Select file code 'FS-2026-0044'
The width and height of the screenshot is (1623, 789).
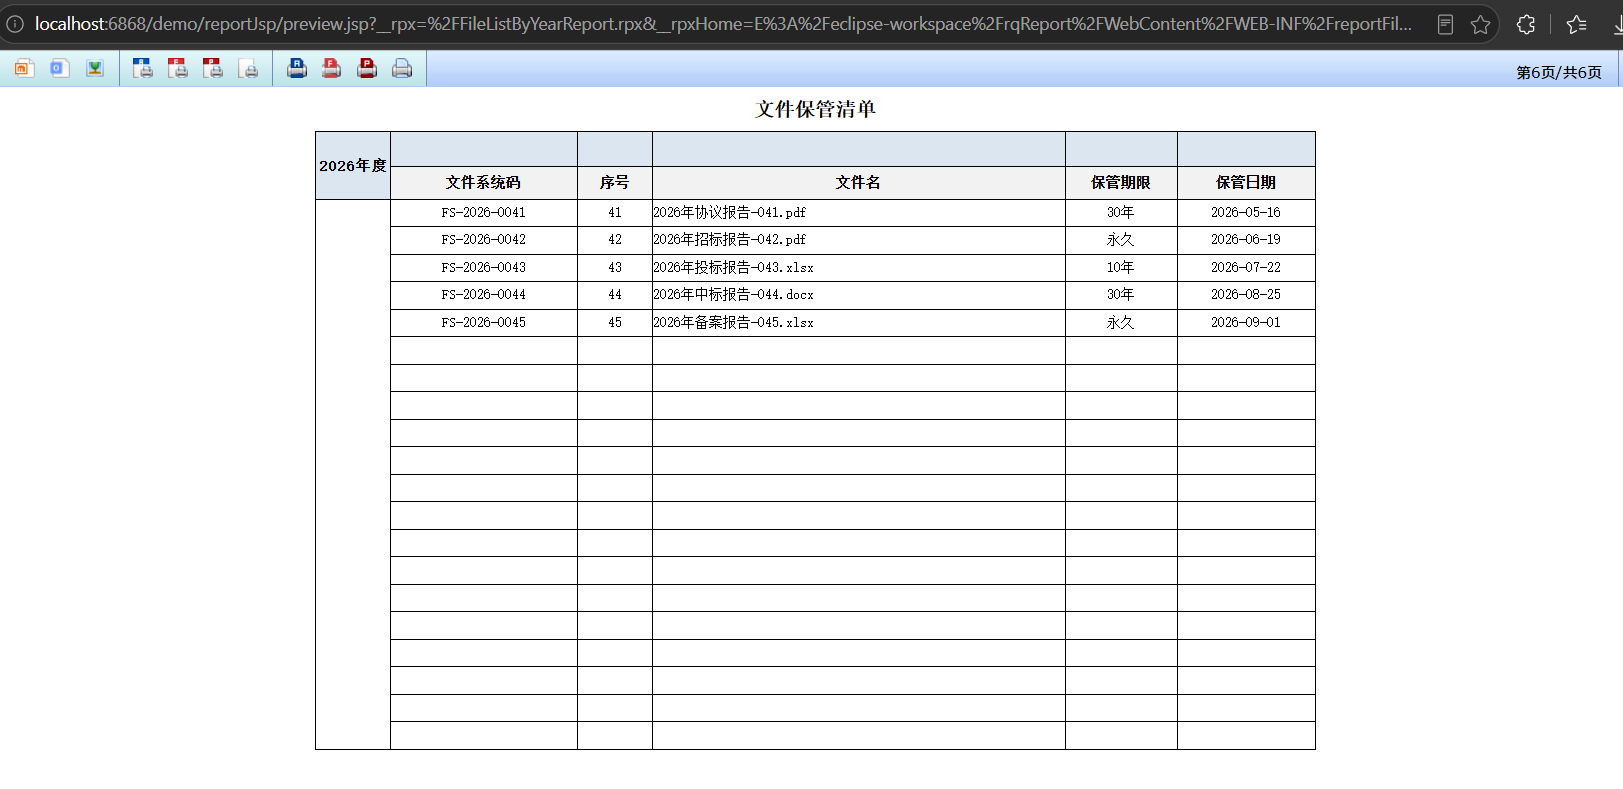click(x=484, y=295)
